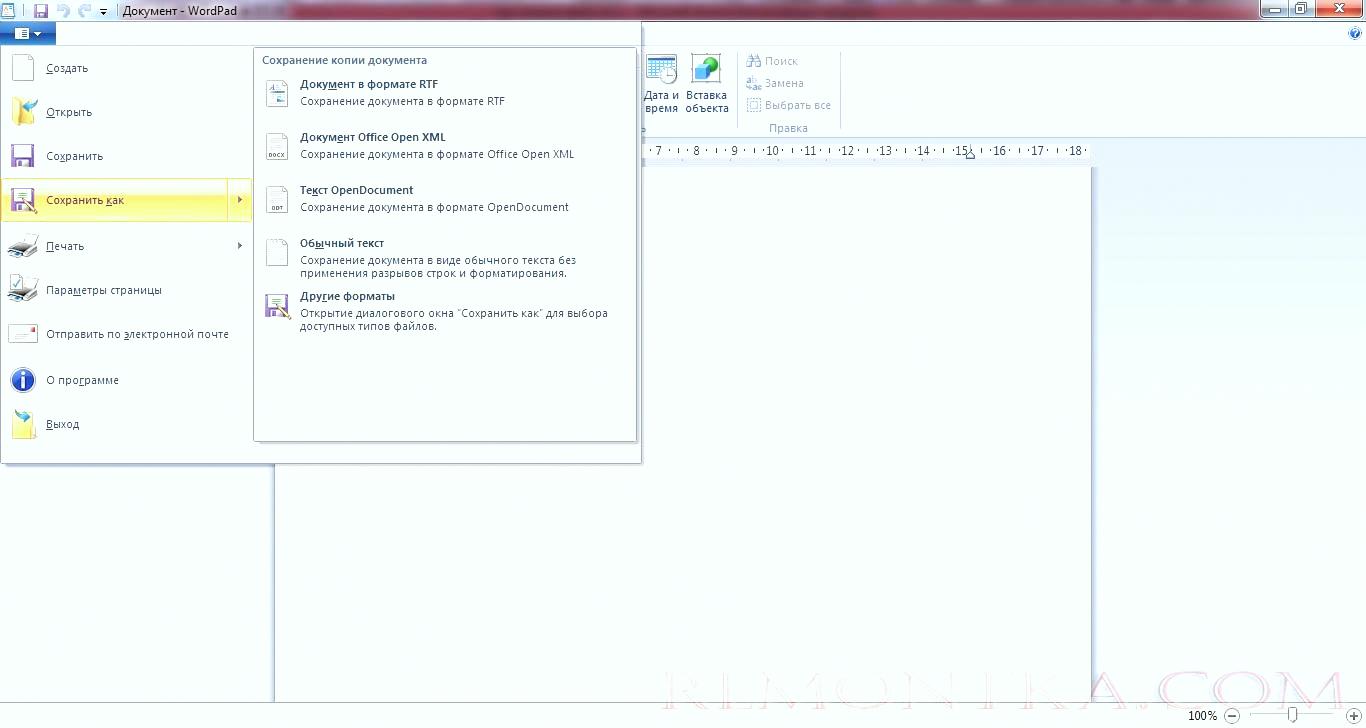Select Создать menu entry
This screenshot has height=728, width=1366.
(x=126, y=68)
